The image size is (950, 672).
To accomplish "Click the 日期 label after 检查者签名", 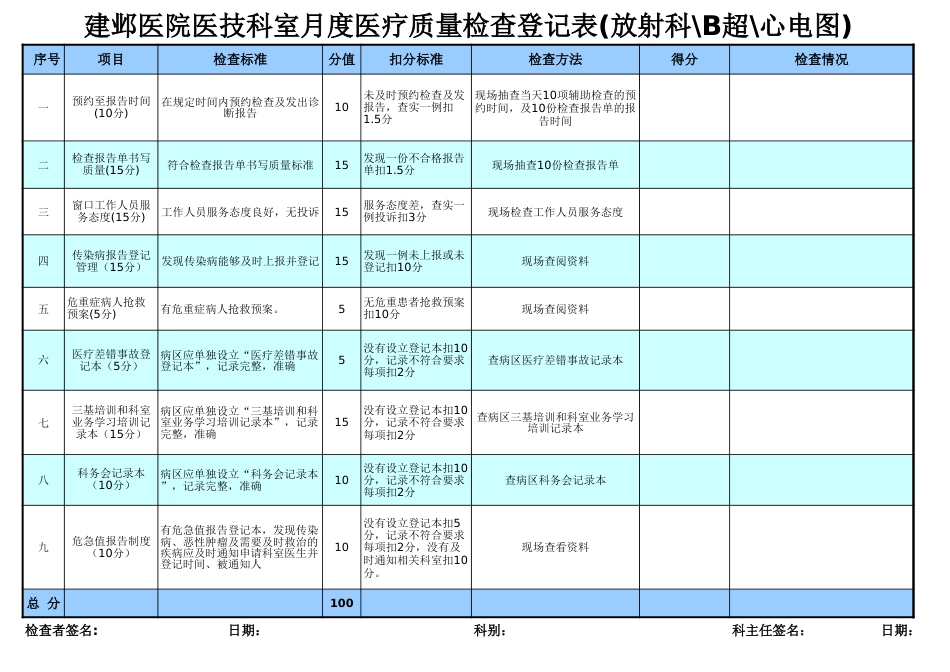I will tap(245, 631).
